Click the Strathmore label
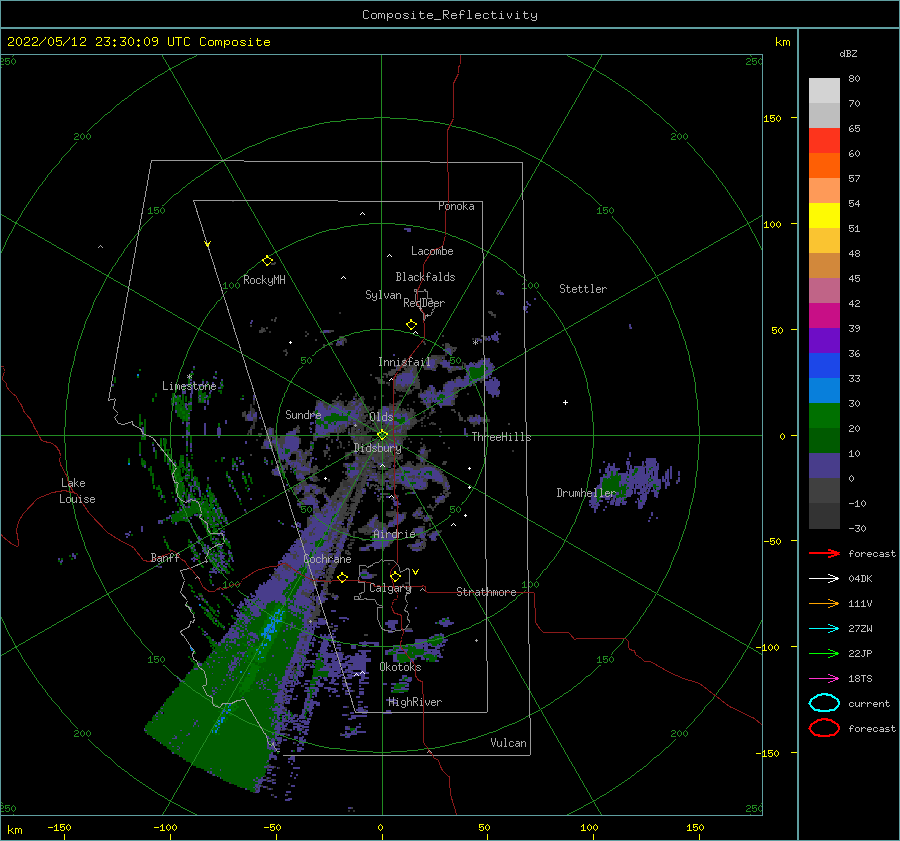This screenshot has width=900, height=841. [x=486, y=592]
